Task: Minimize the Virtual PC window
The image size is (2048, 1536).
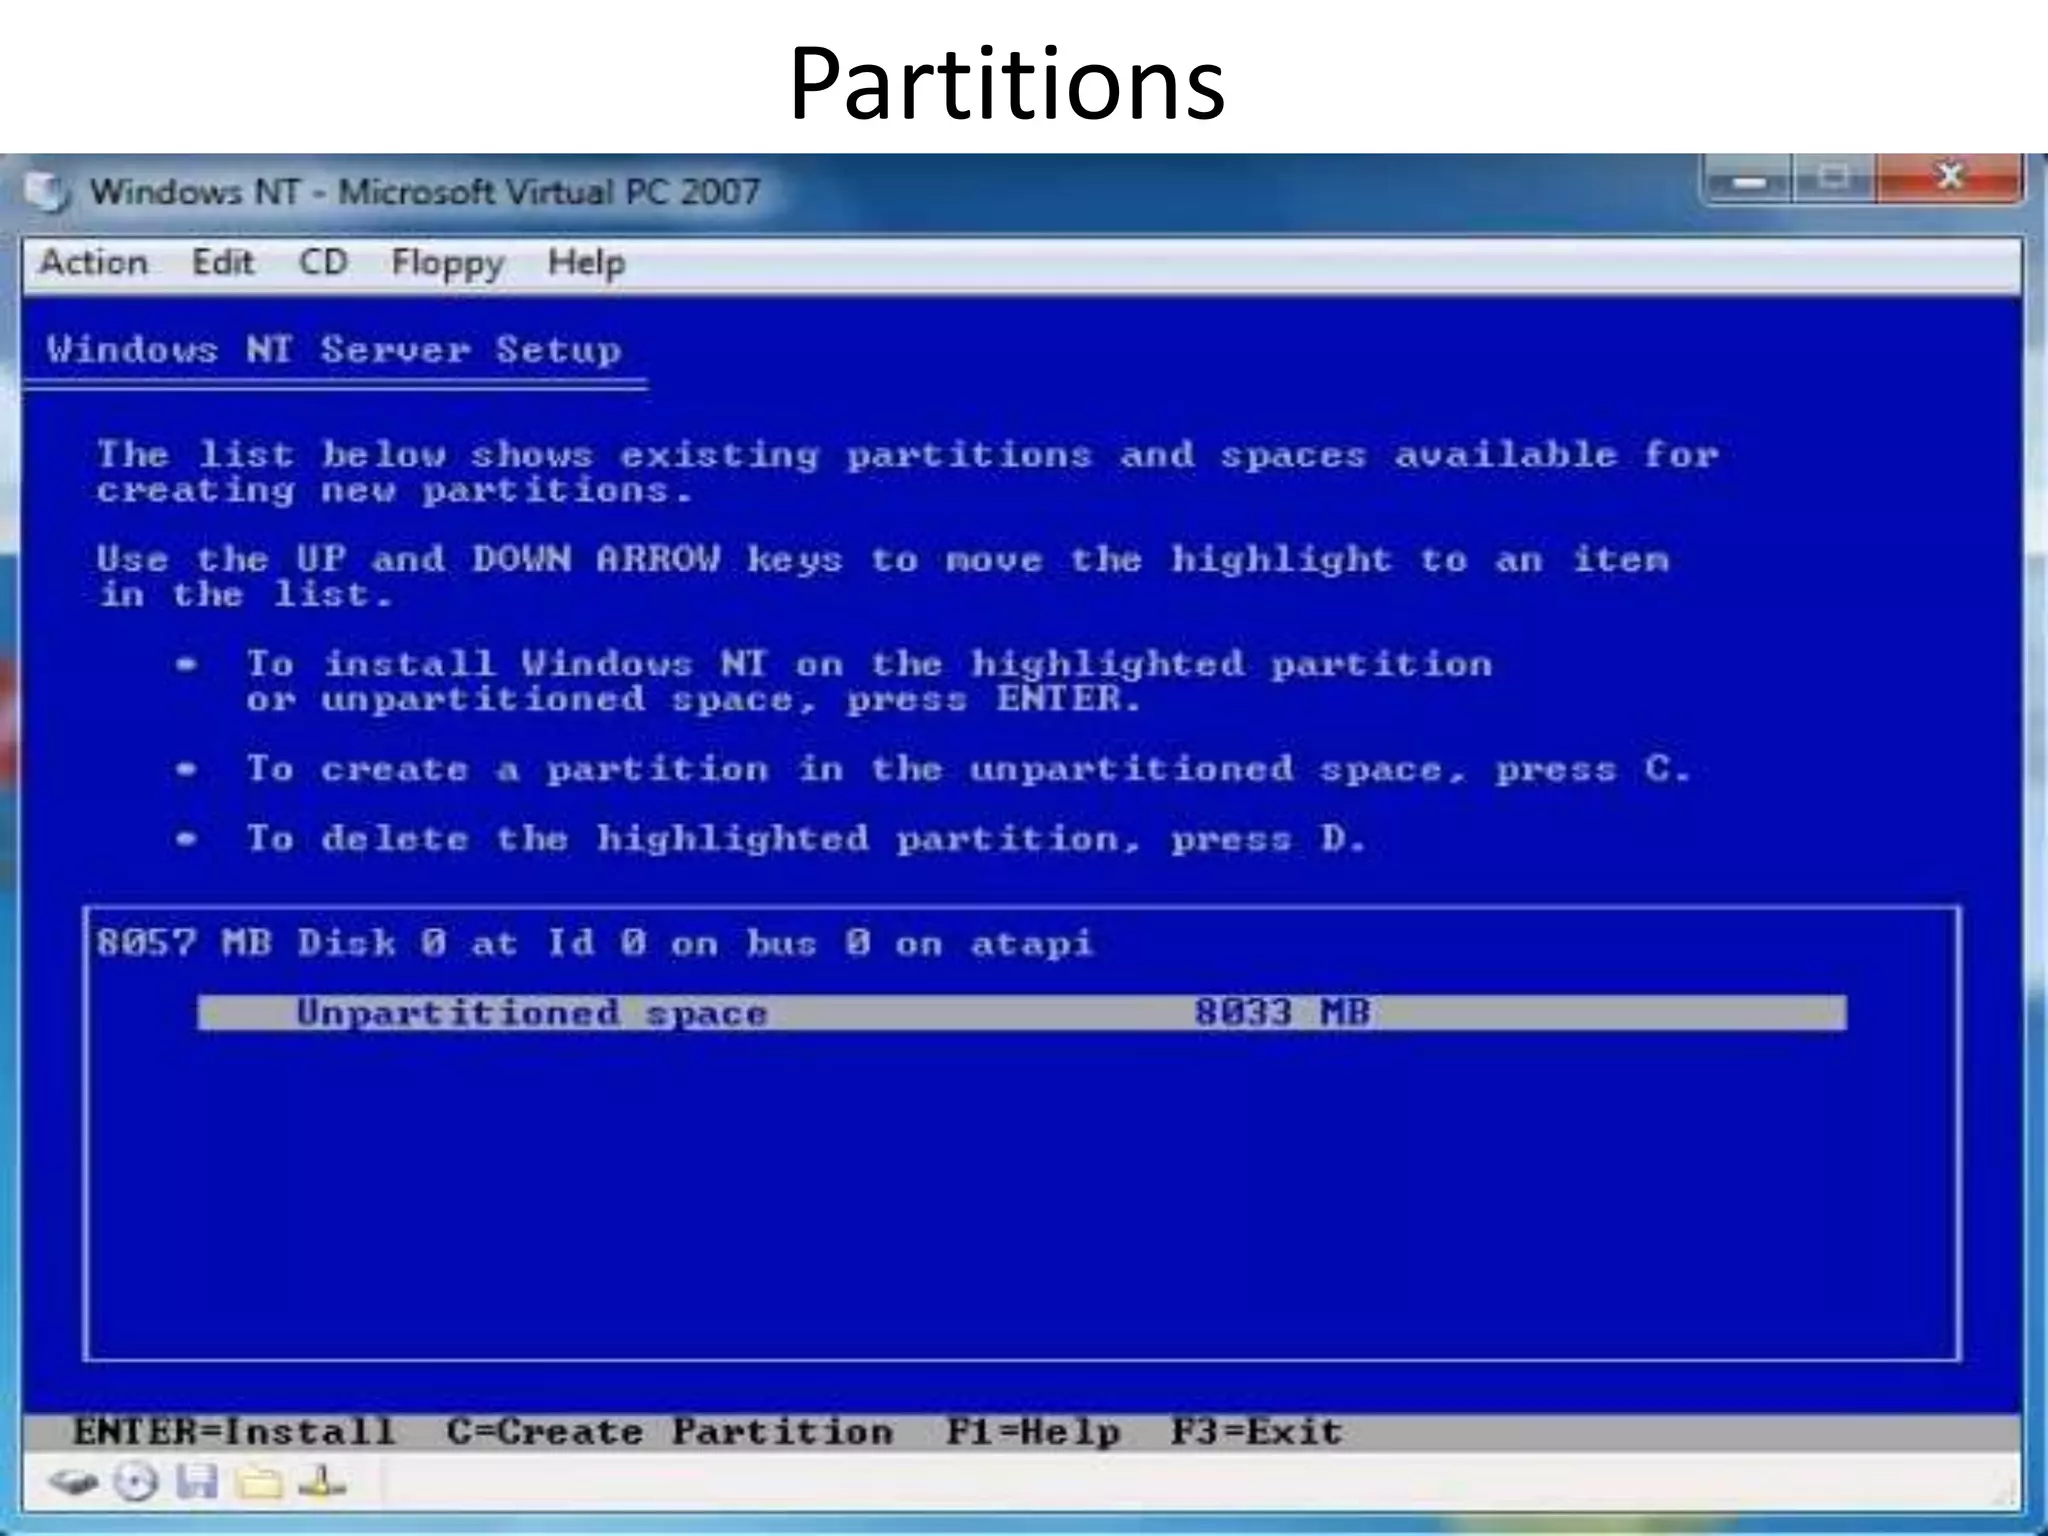Action: (x=1749, y=180)
